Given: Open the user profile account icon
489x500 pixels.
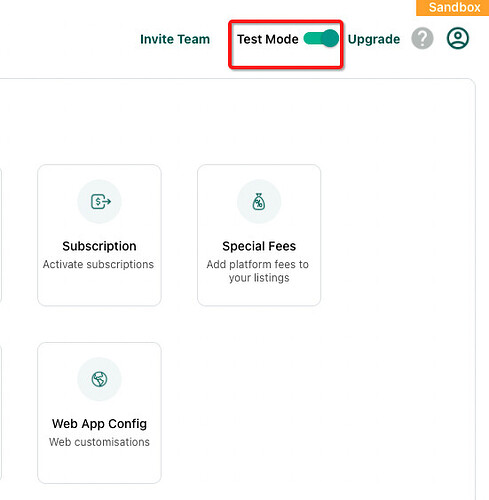Looking at the screenshot, I should pos(458,38).
